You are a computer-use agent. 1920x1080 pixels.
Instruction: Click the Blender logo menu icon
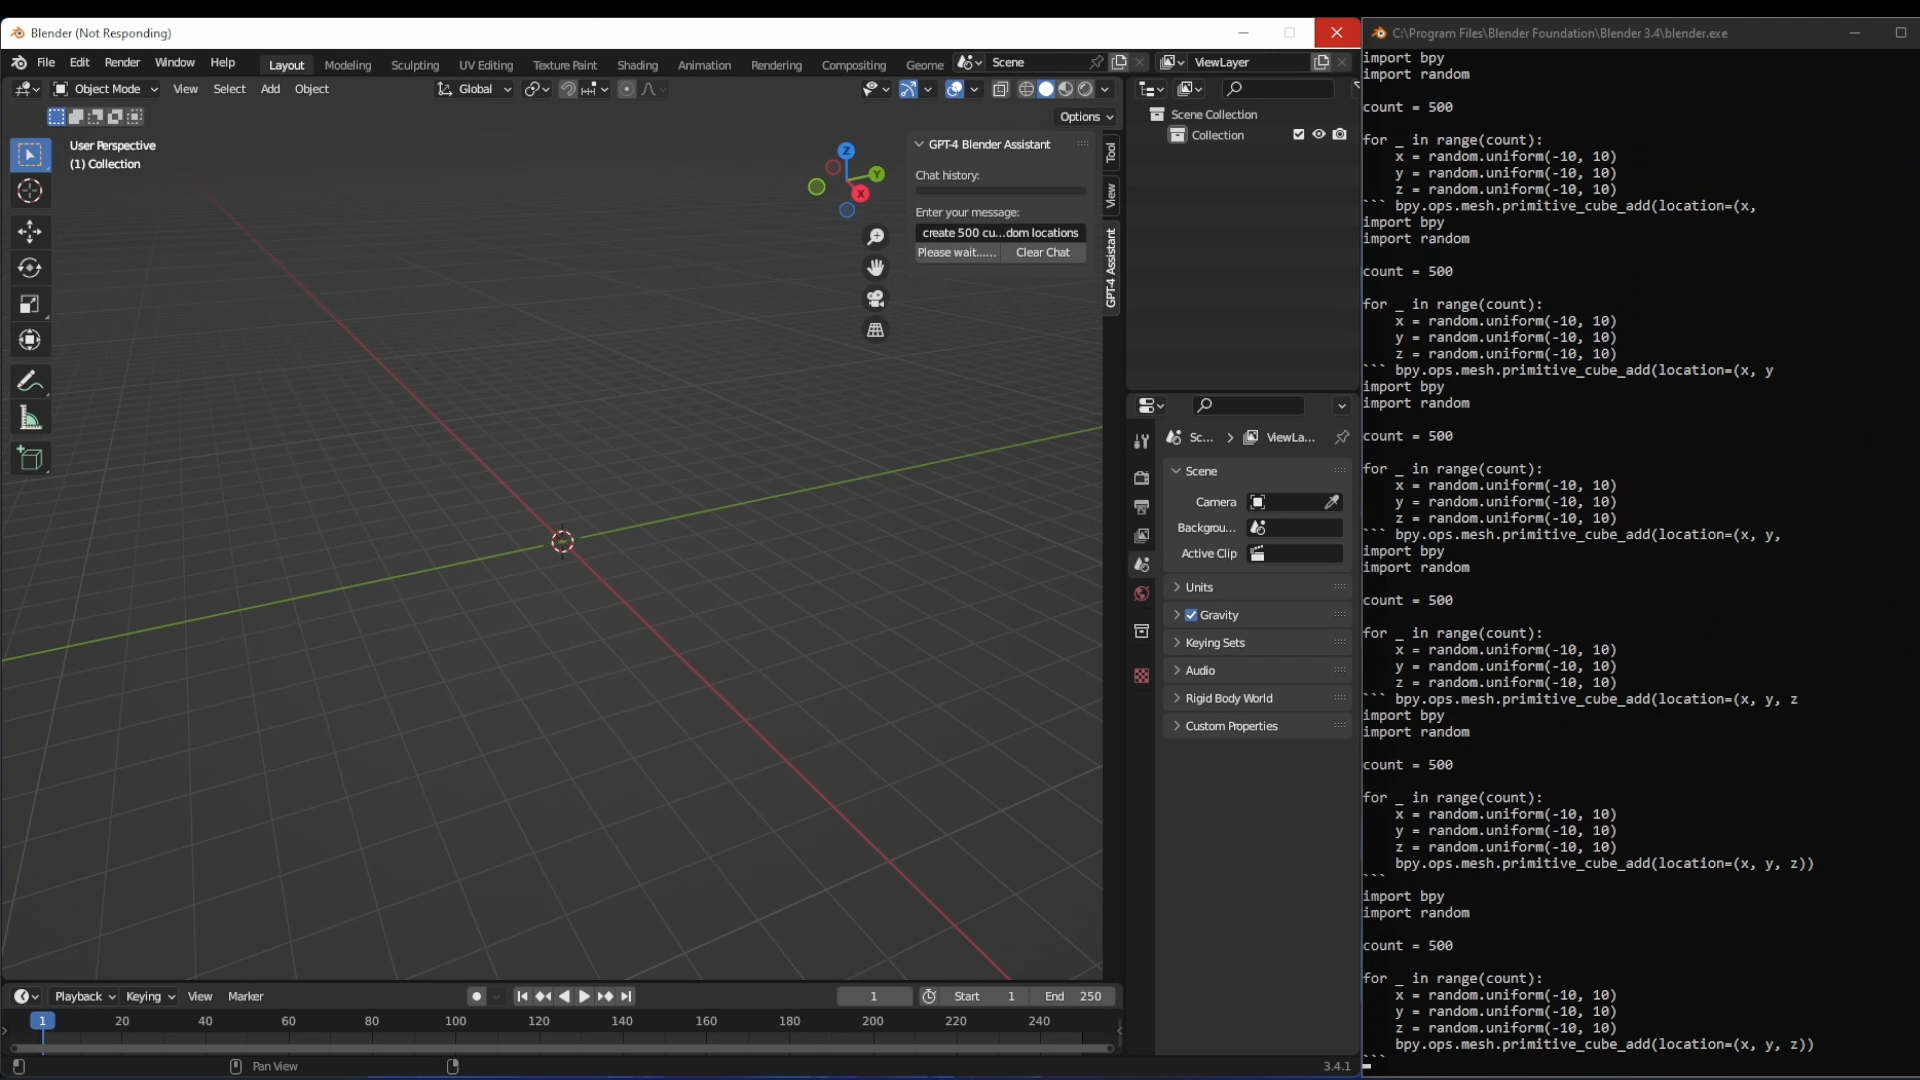pos(19,62)
